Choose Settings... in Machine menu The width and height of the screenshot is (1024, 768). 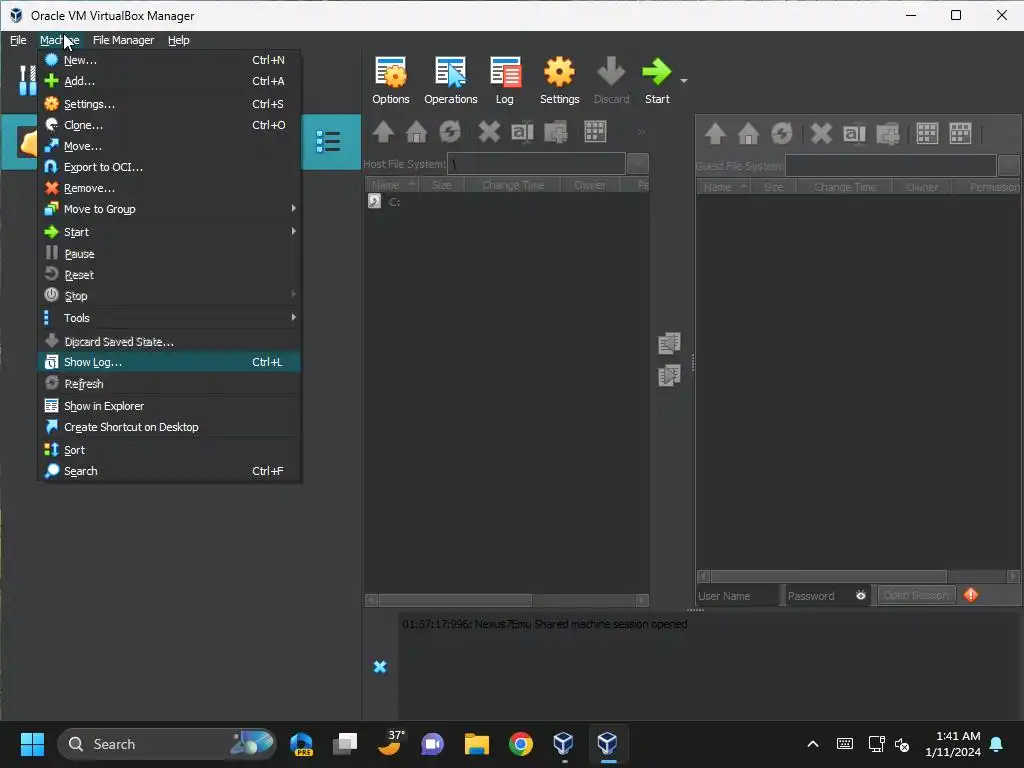(170, 104)
